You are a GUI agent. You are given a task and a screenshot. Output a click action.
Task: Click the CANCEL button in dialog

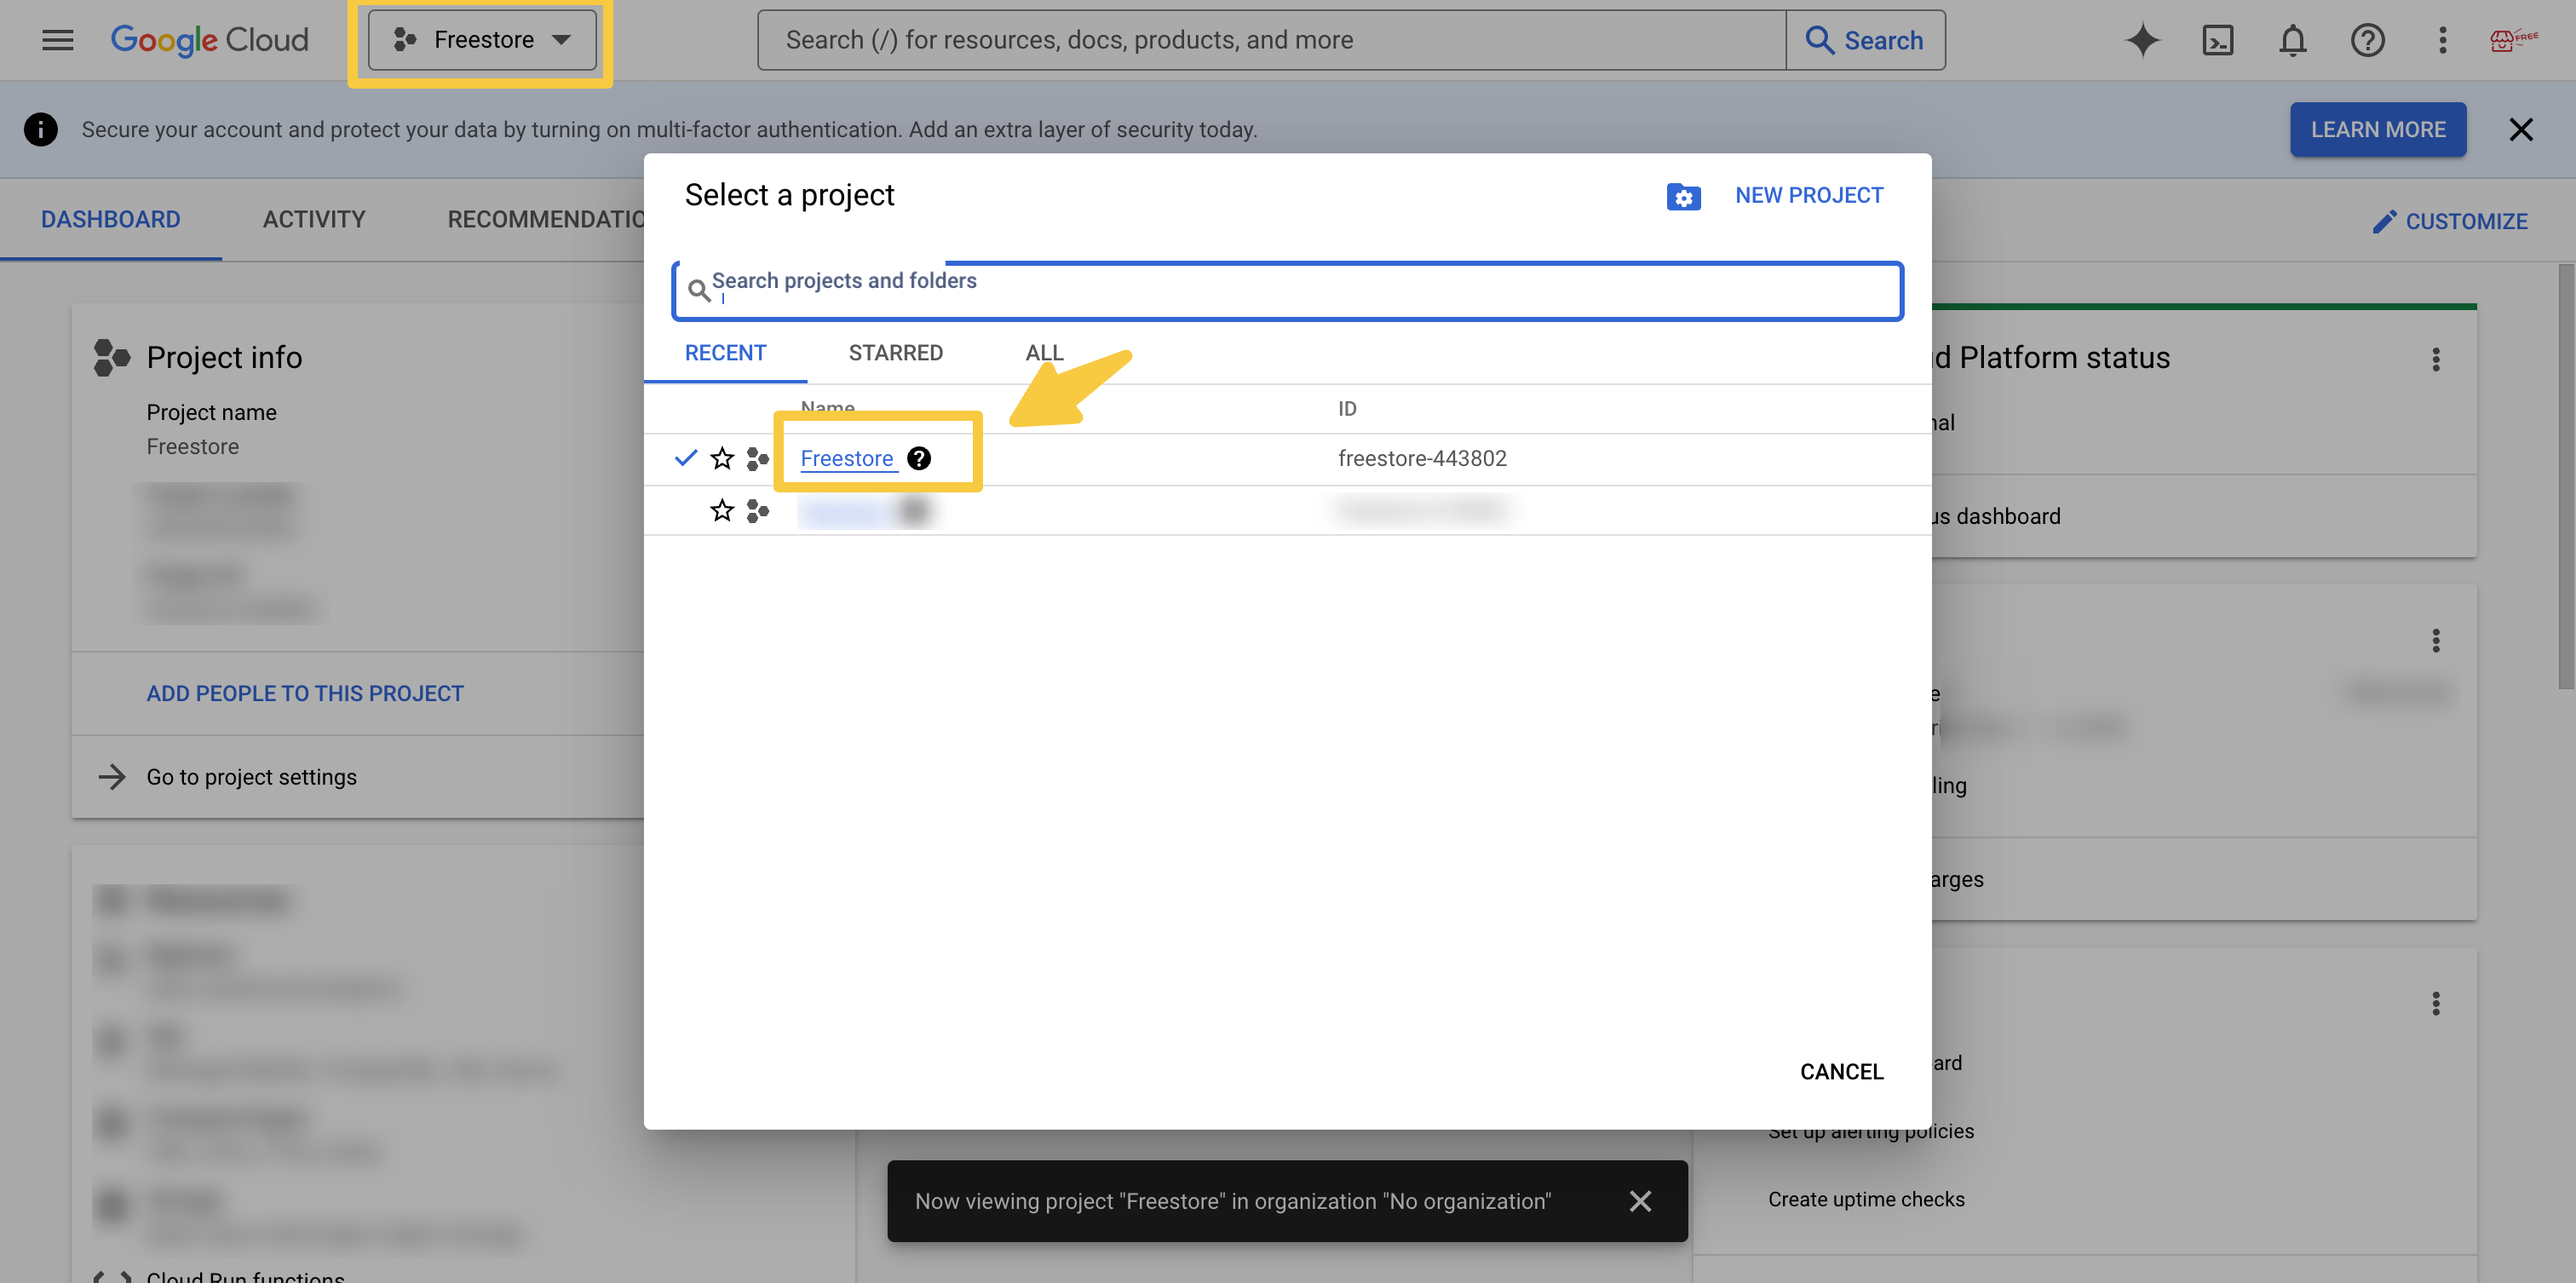(x=1841, y=1072)
